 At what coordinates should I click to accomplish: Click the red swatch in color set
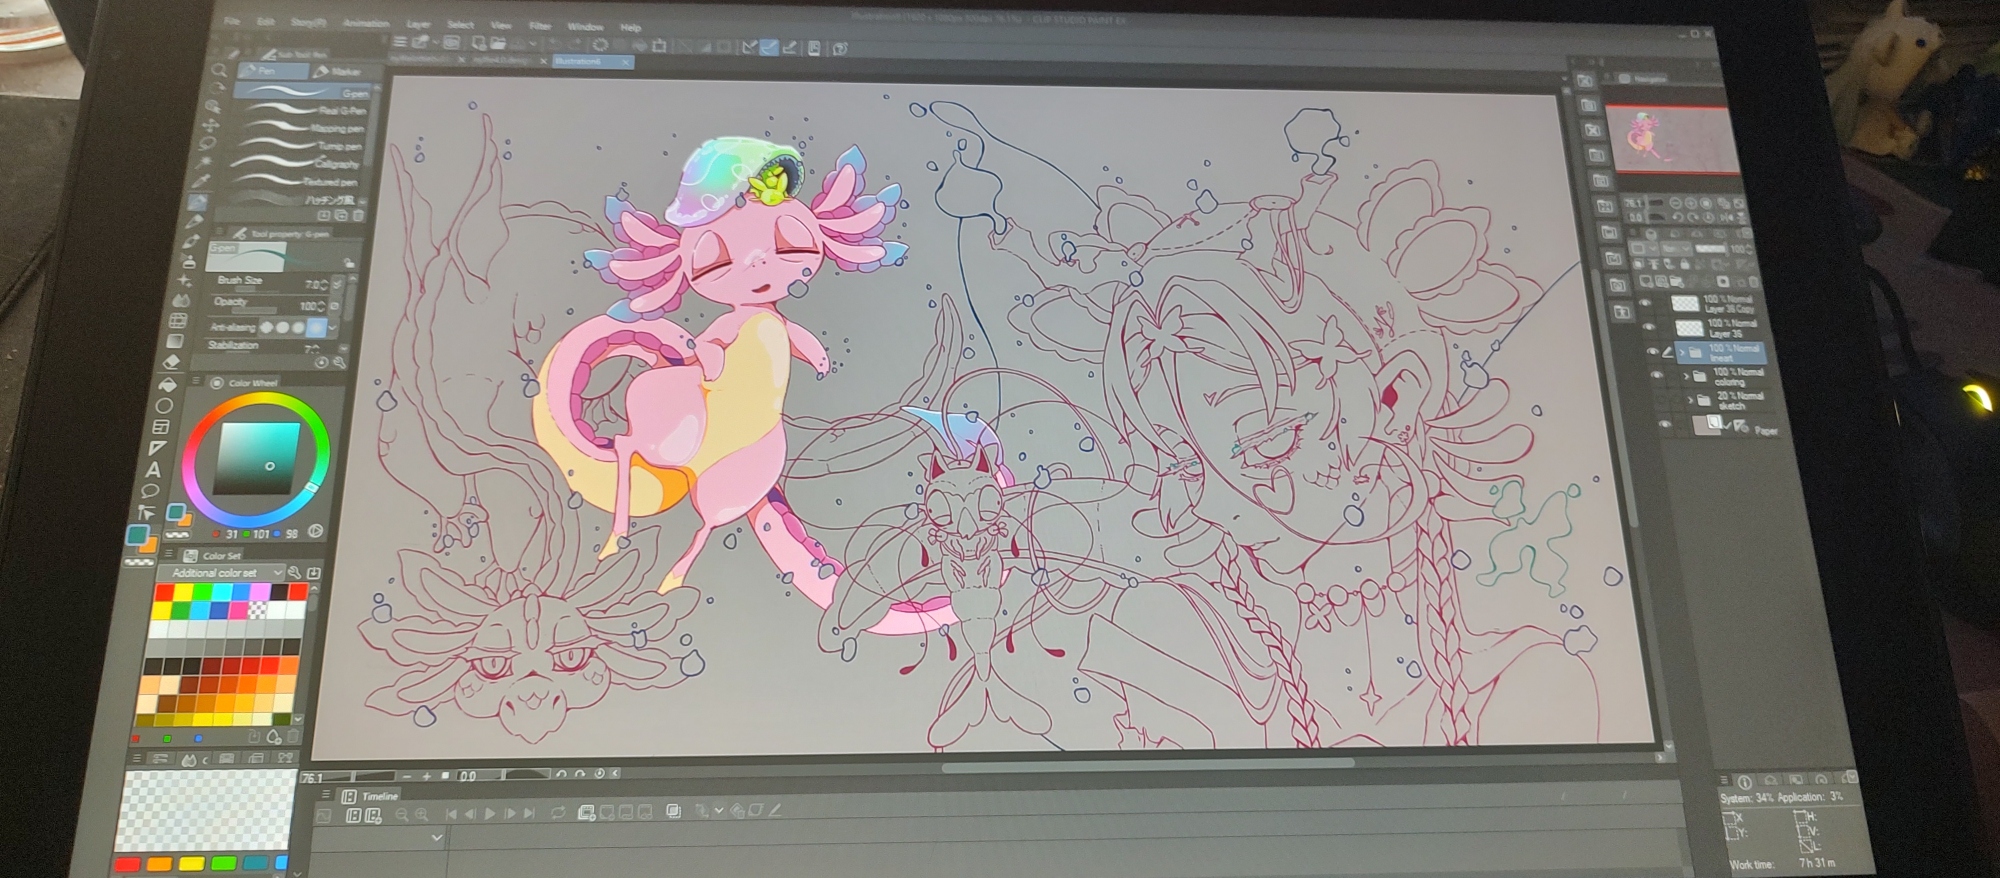[x=164, y=593]
